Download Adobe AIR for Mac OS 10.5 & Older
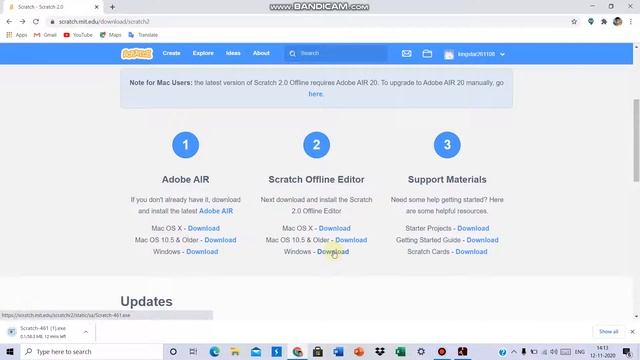Screen dimensions: 640x360 220,240
